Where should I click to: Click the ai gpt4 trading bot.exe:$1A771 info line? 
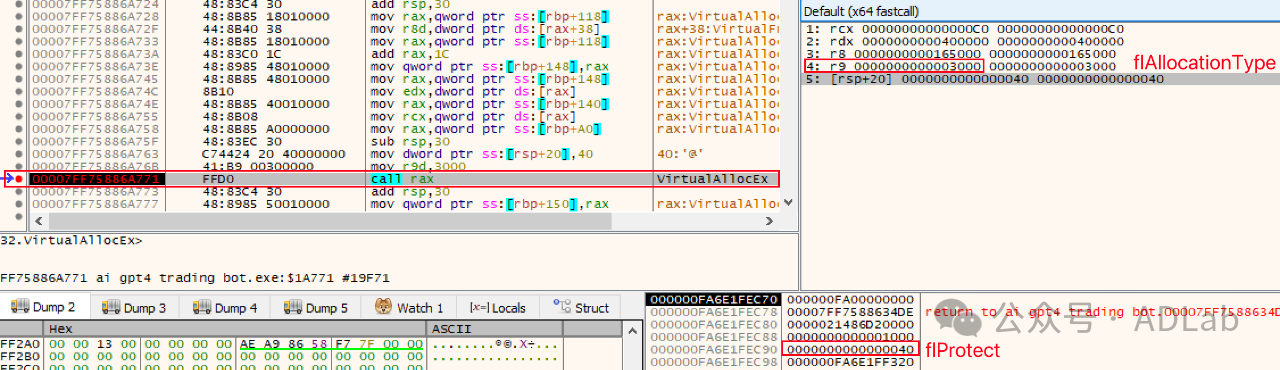click(194, 279)
